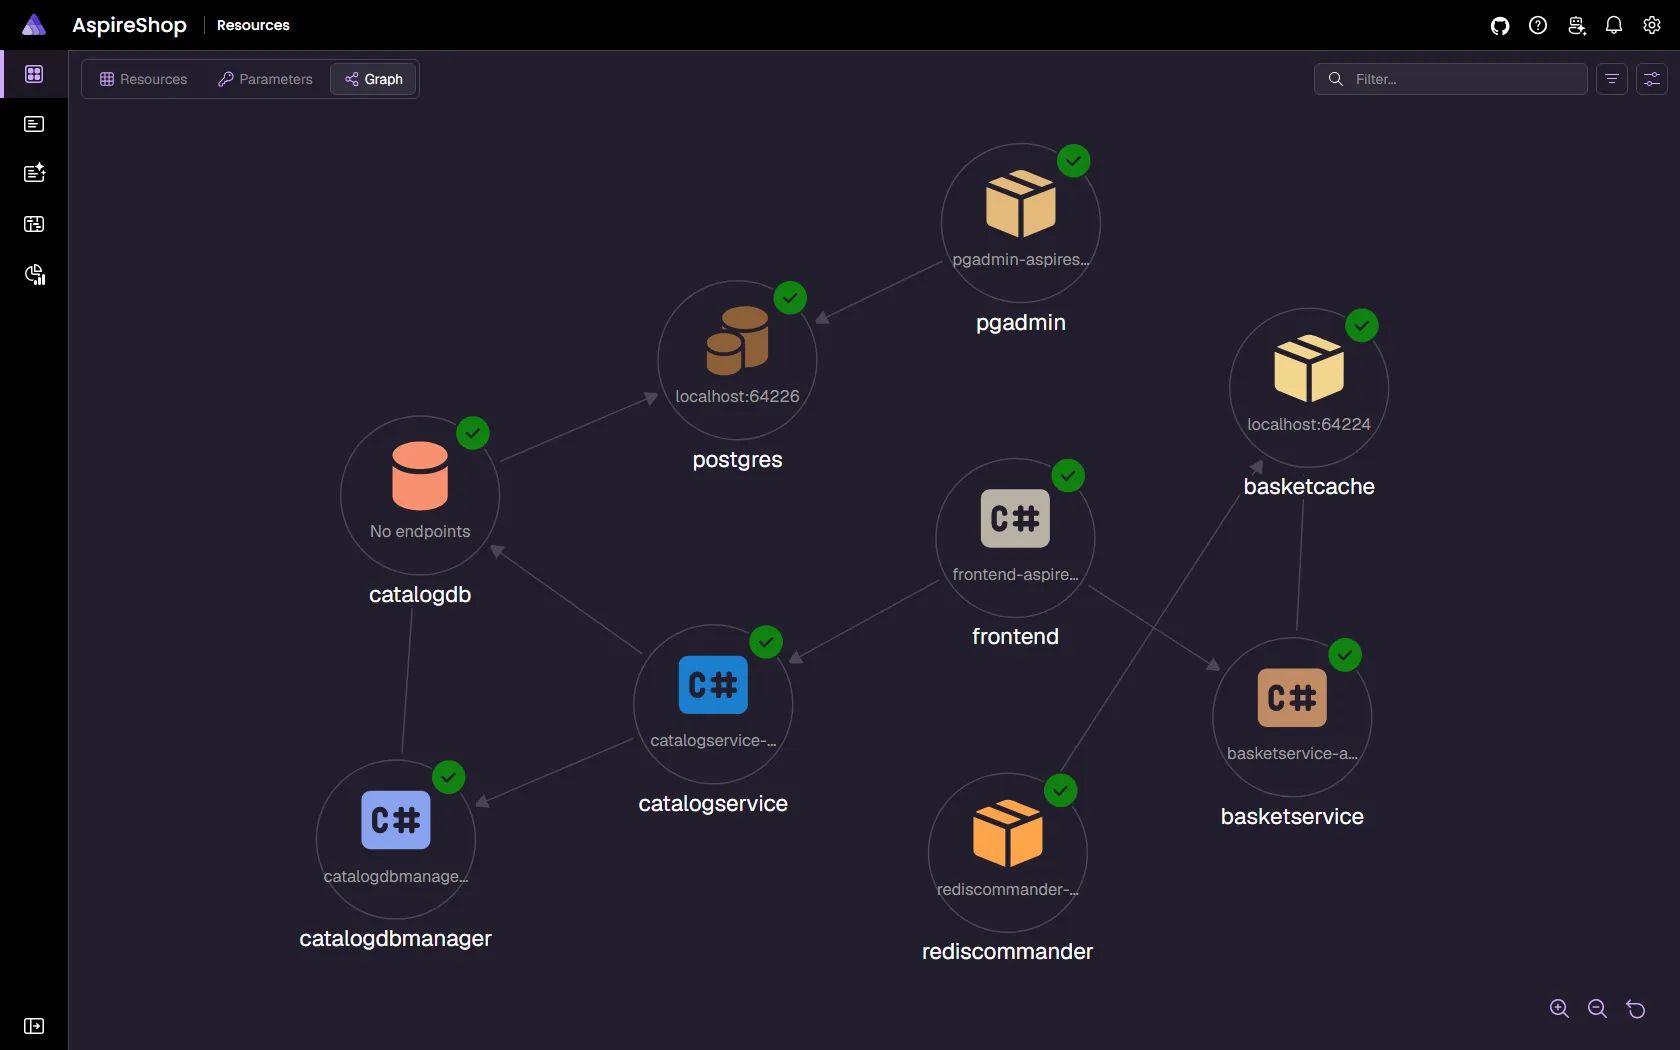Select the rediscommander container icon
The height and width of the screenshot is (1050, 1680).
(x=1008, y=833)
